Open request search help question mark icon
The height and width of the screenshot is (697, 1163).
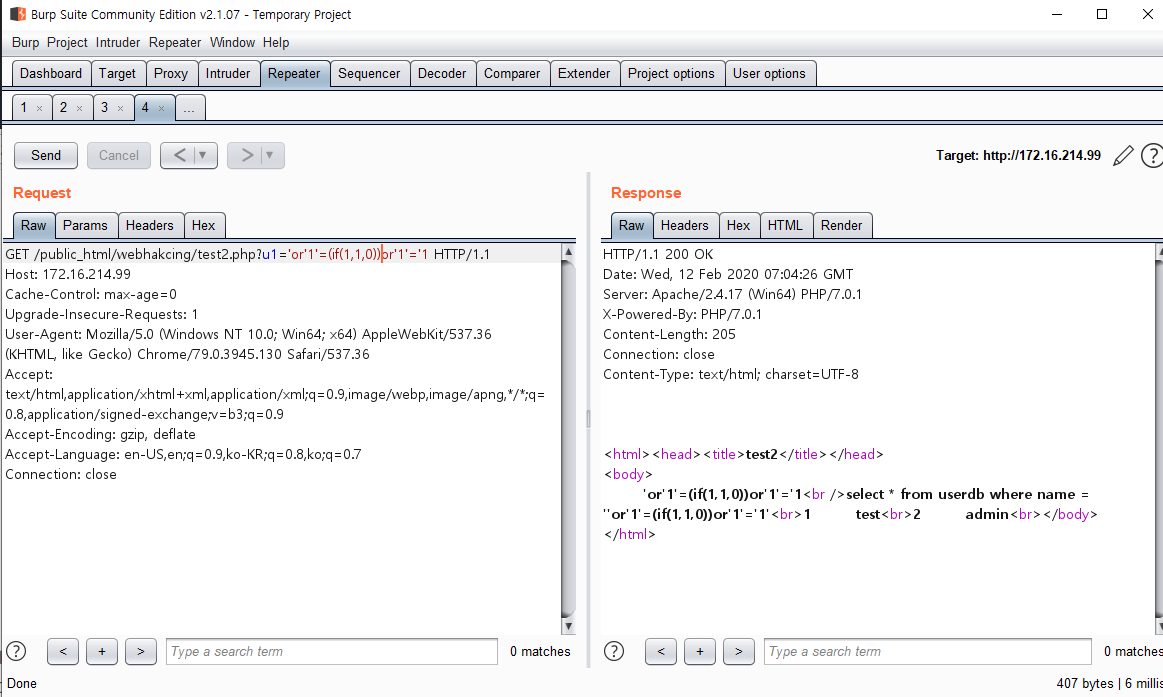(16, 651)
